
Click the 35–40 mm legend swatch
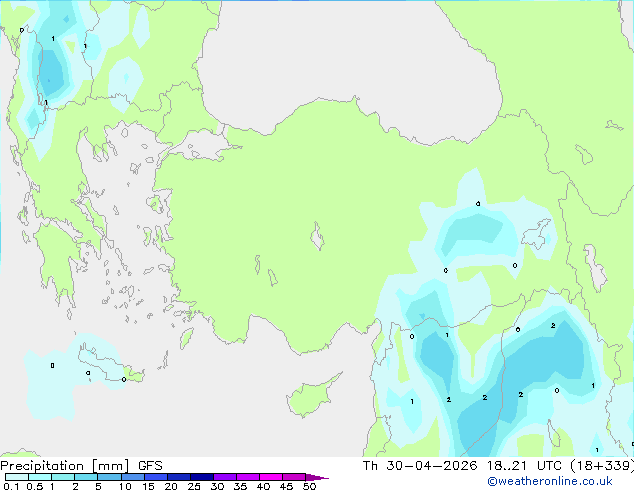pyautogui.click(x=247, y=477)
